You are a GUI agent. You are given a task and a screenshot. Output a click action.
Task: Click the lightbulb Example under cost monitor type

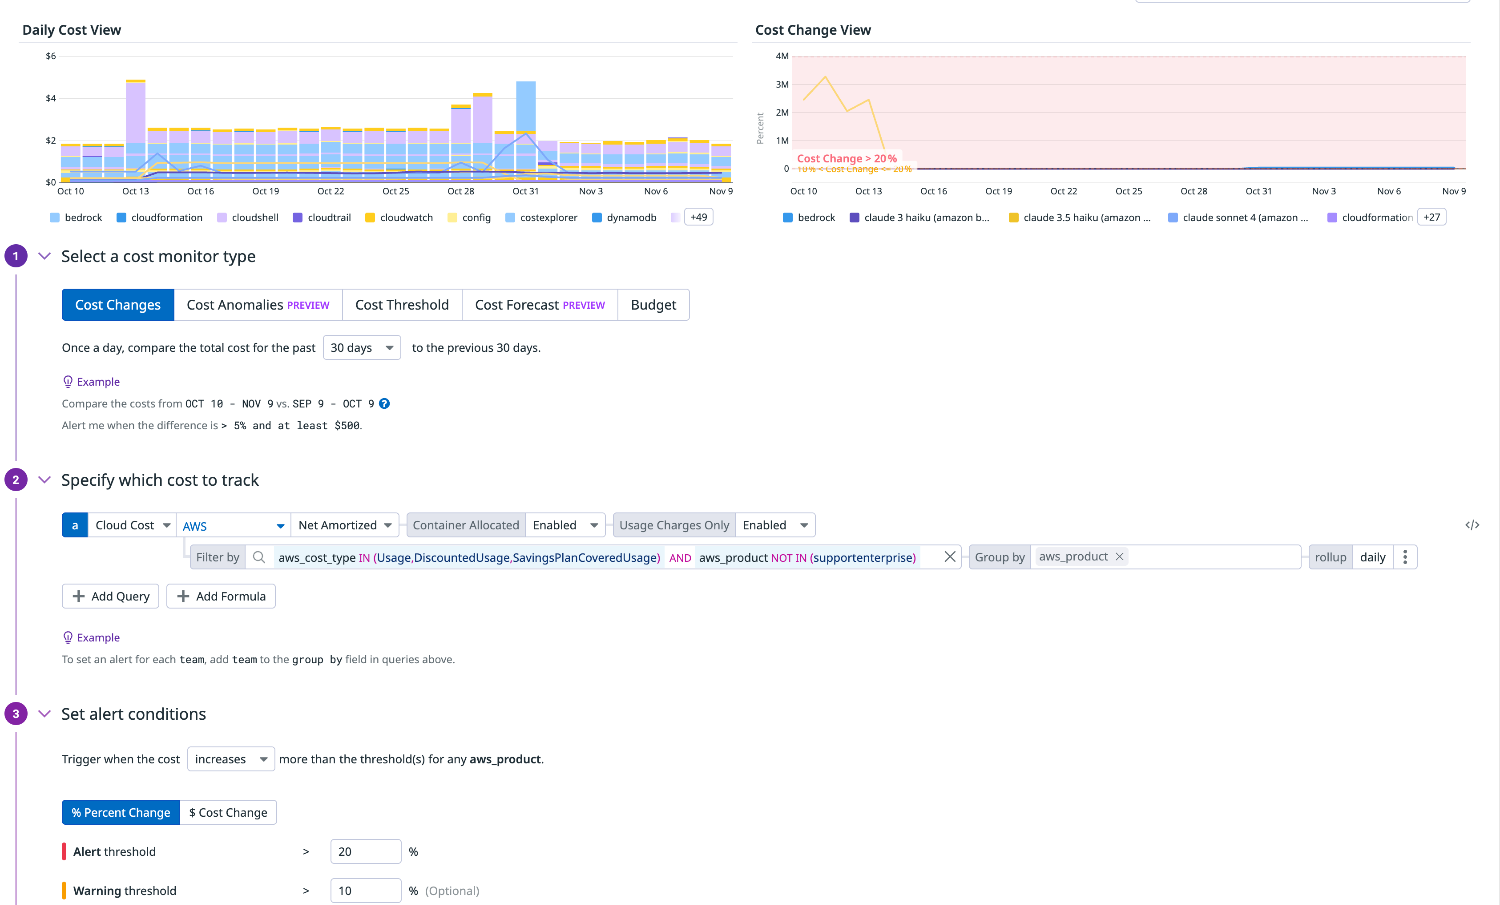pos(91,382)
